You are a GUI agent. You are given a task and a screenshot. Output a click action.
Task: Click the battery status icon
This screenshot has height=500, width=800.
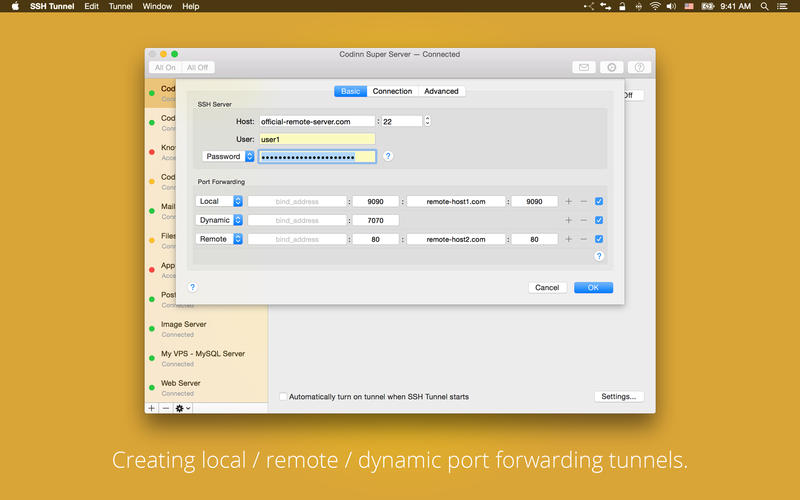(x=707, y=6)
